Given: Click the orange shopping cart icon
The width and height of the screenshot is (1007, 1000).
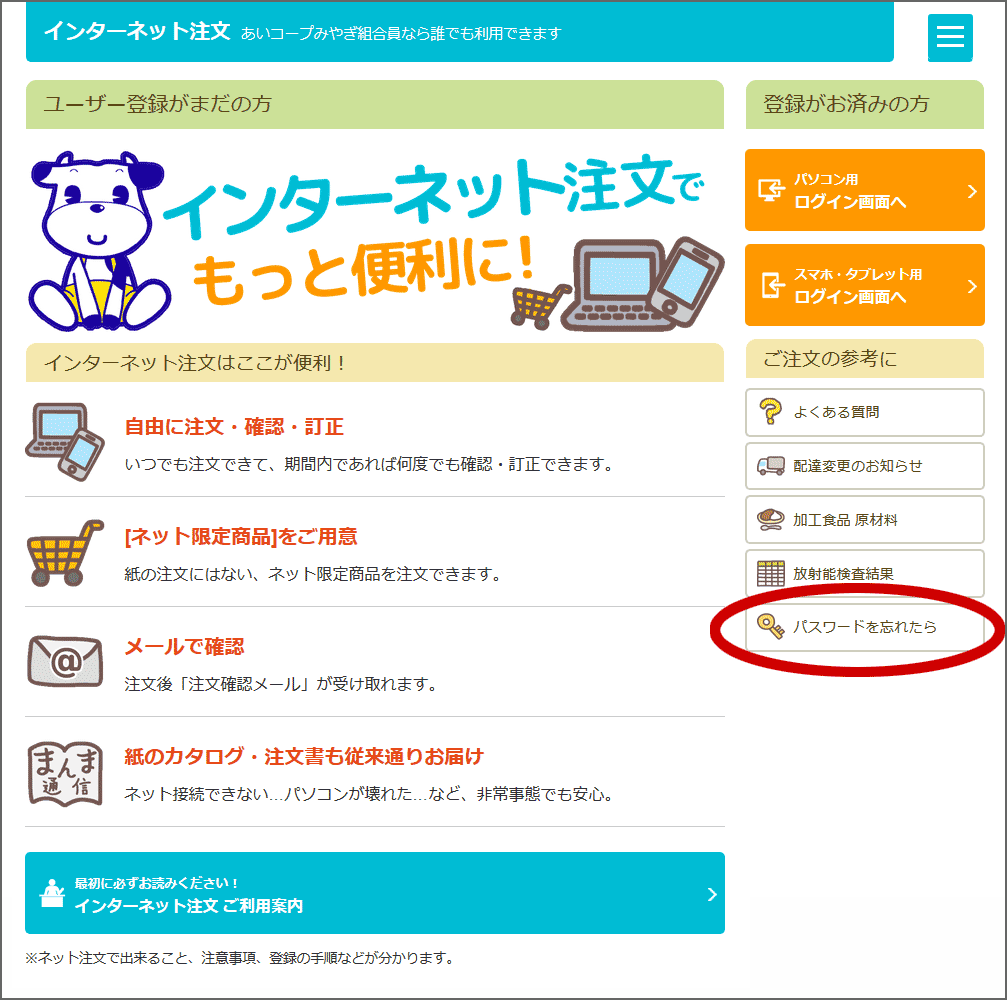Looking at the screenshot, I should click(65, 553).
